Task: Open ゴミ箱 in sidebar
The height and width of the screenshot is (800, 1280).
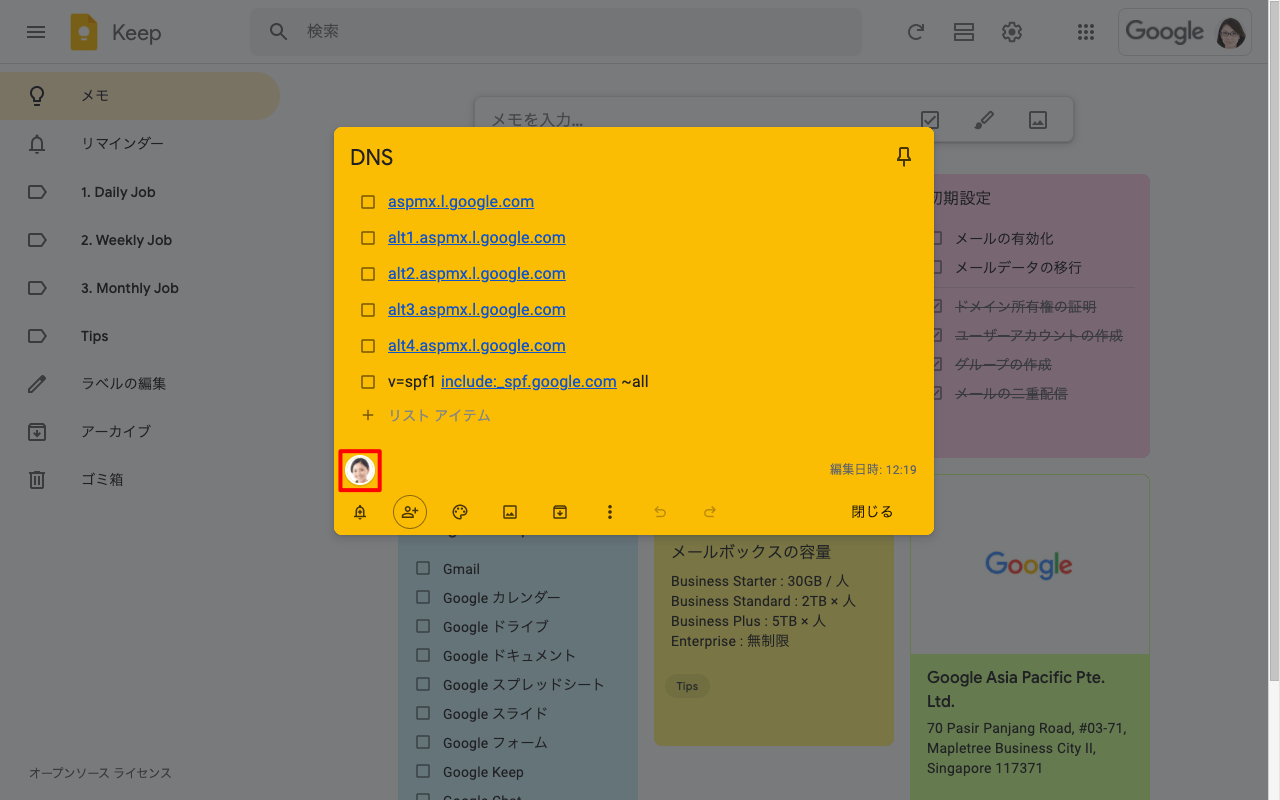Action: click(140, 480)
